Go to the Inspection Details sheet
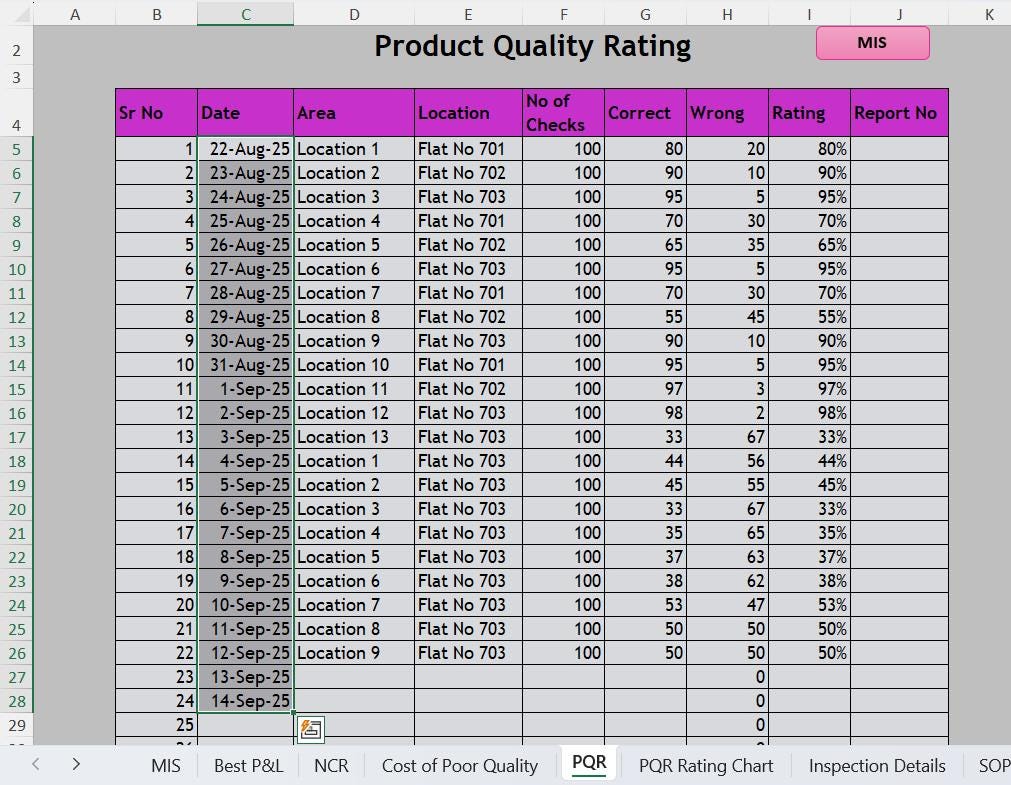 [876, 765]
